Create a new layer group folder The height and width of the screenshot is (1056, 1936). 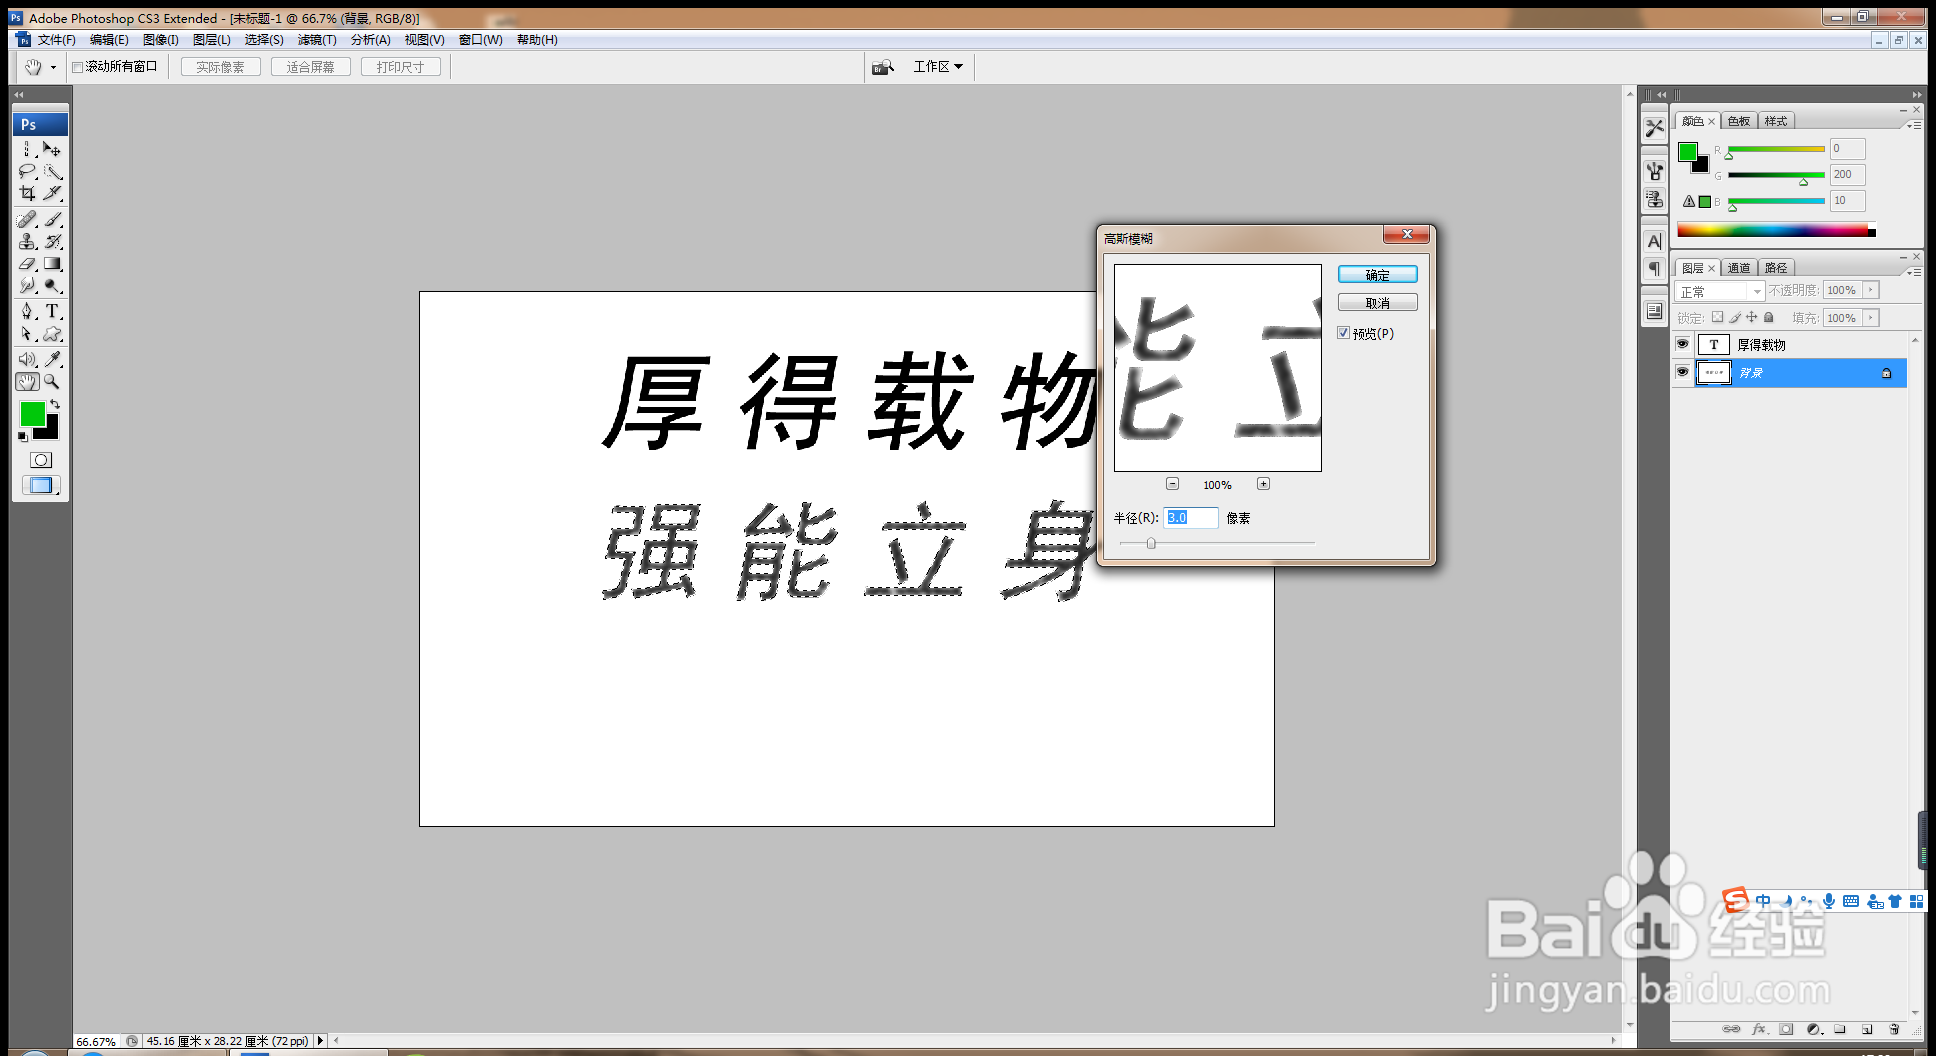click(1840, 1029)
